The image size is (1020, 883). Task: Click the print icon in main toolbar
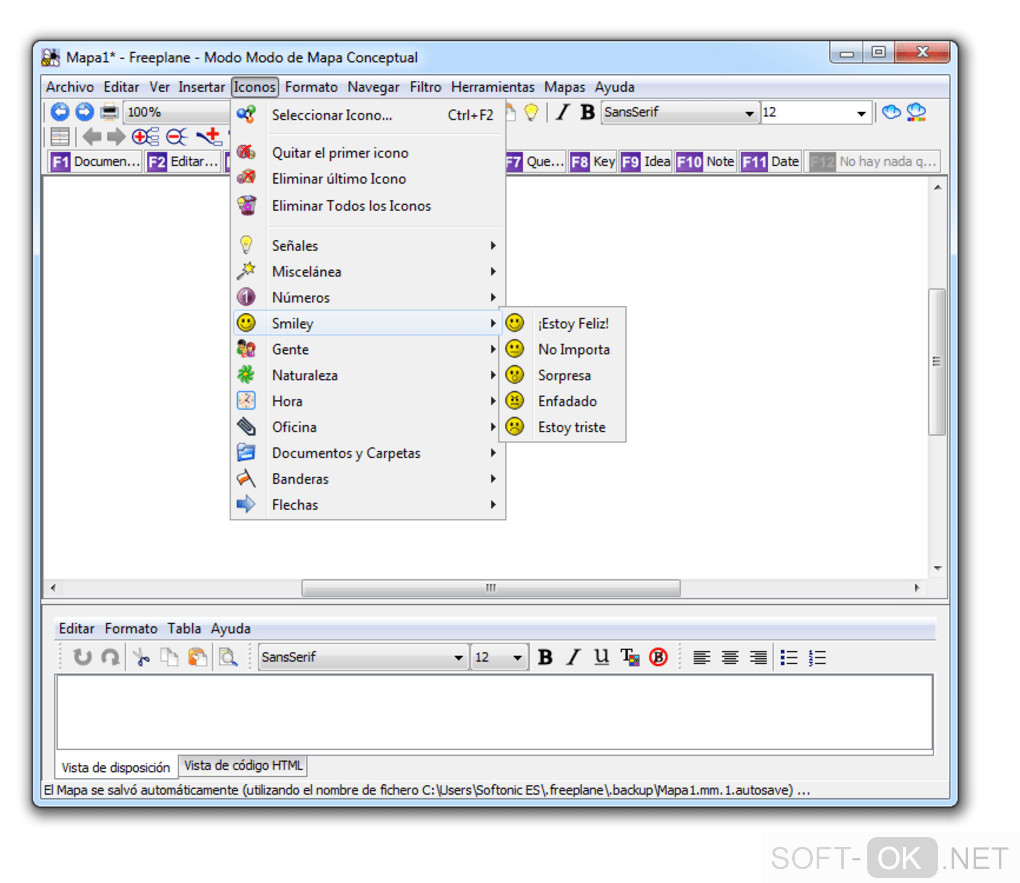tap(109, 112)
